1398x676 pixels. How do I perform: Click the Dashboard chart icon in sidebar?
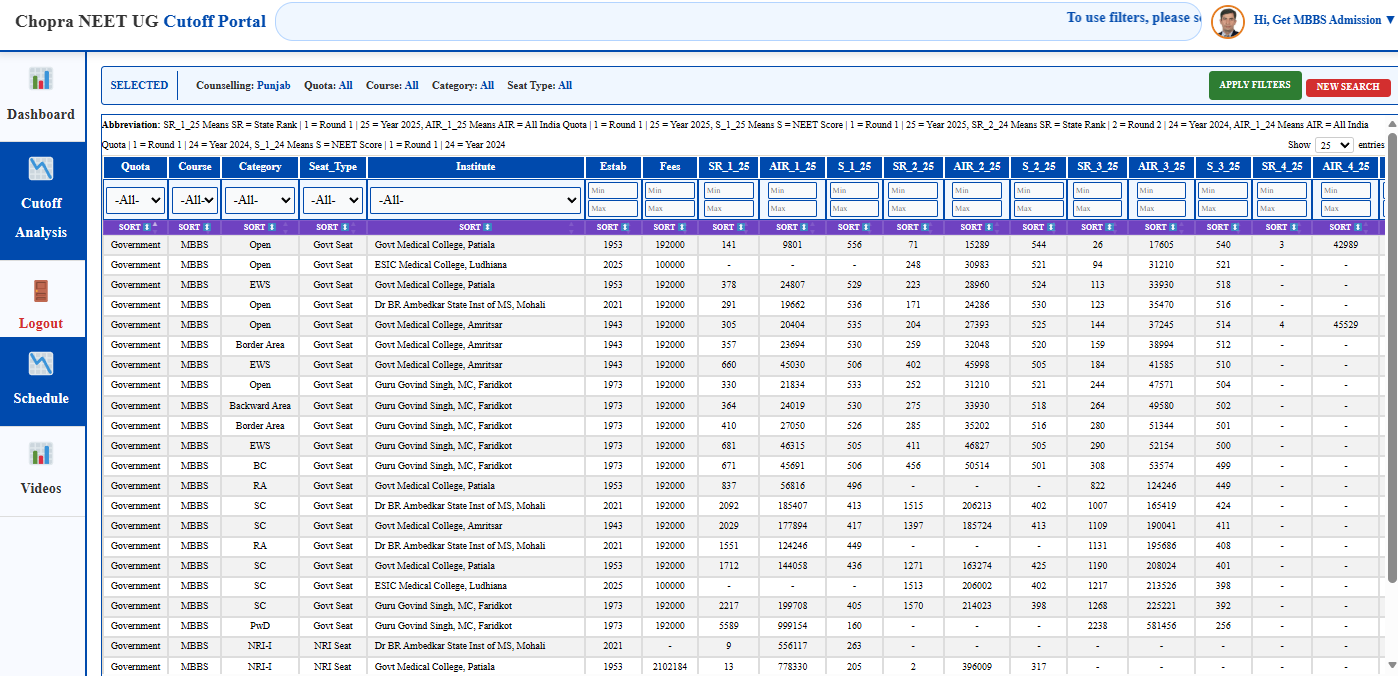click(x=41, y=78)
